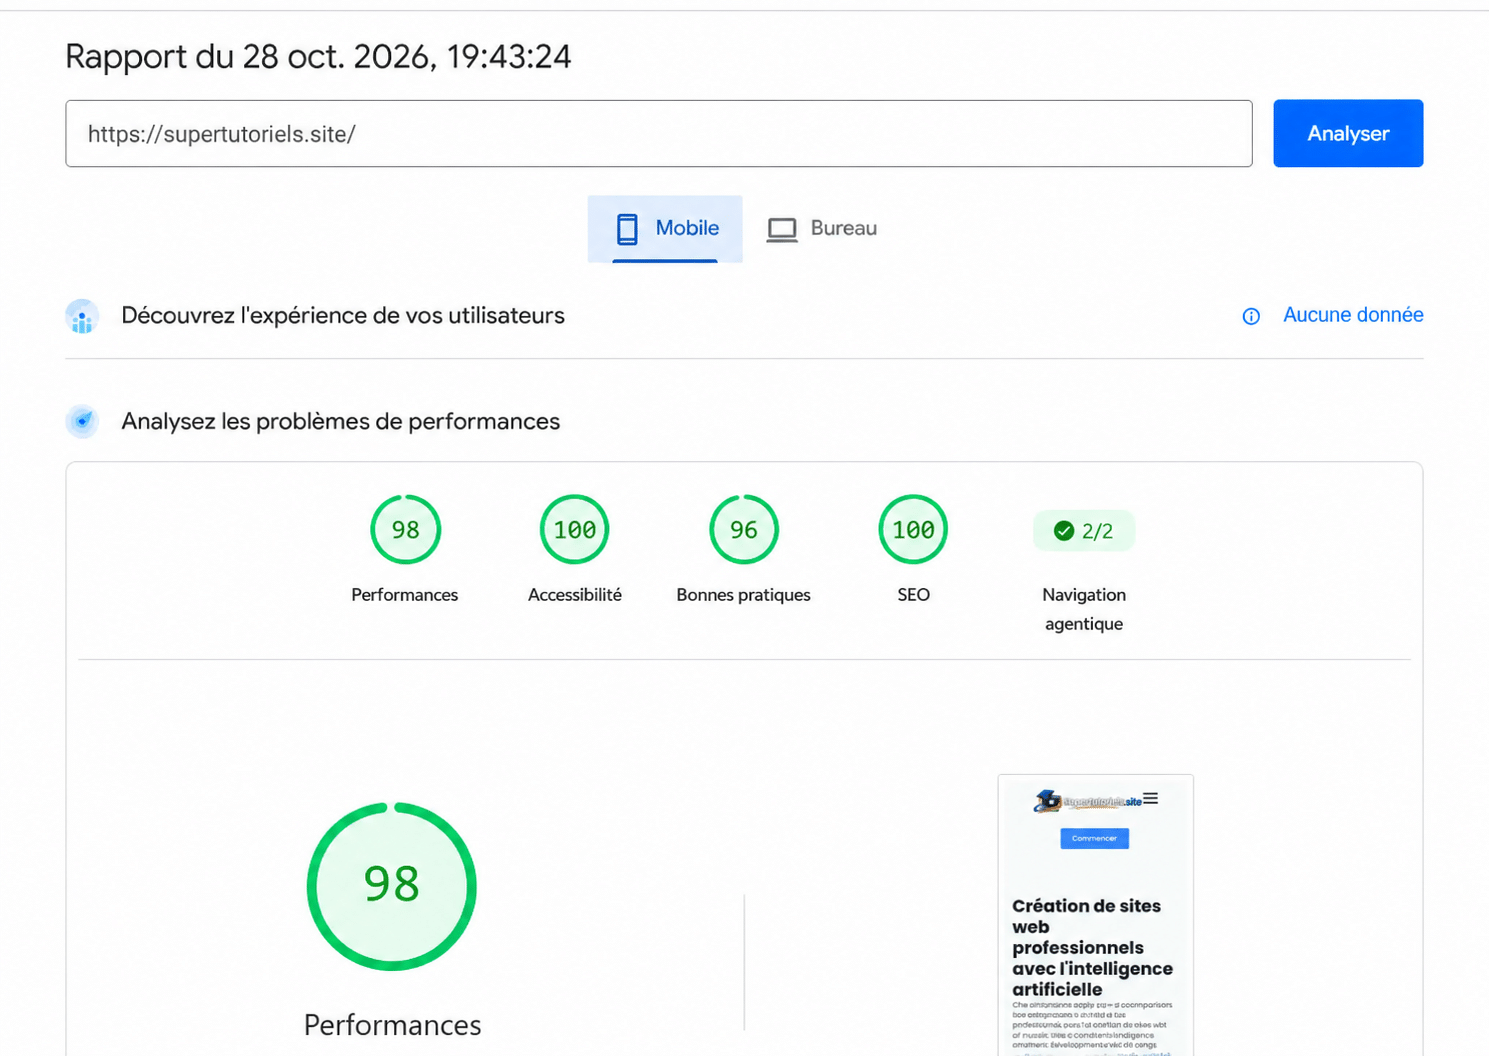1489x1056 pixels.
Task: Click the Performances label under score 98
Action: pos(405,595)
